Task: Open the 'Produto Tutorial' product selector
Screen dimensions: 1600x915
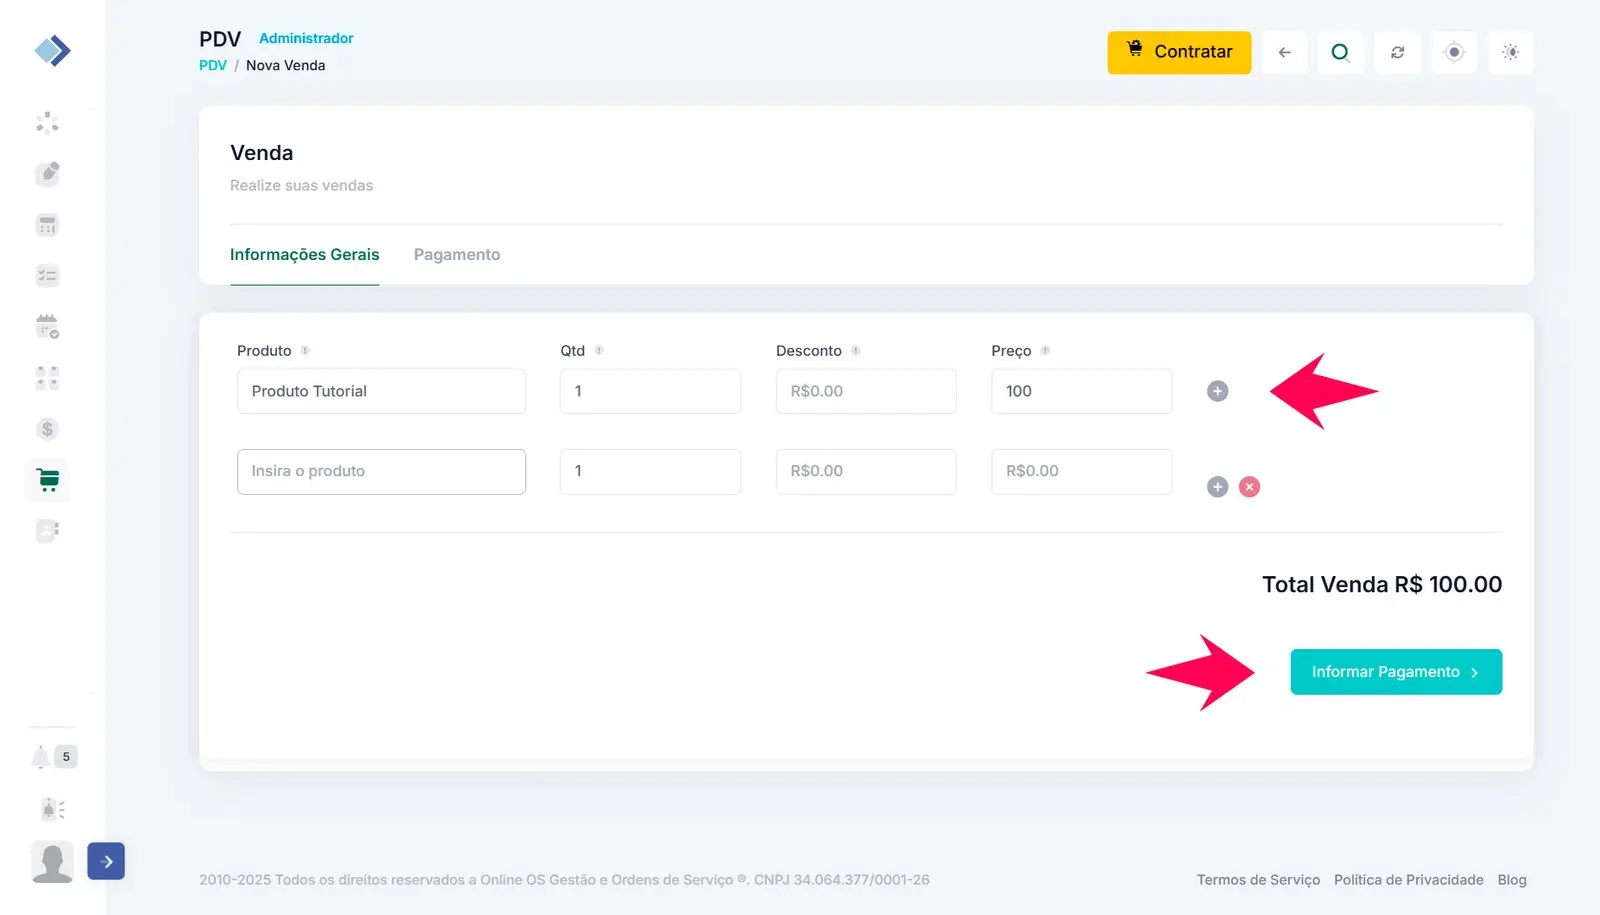Action: [x=381, y=391]
